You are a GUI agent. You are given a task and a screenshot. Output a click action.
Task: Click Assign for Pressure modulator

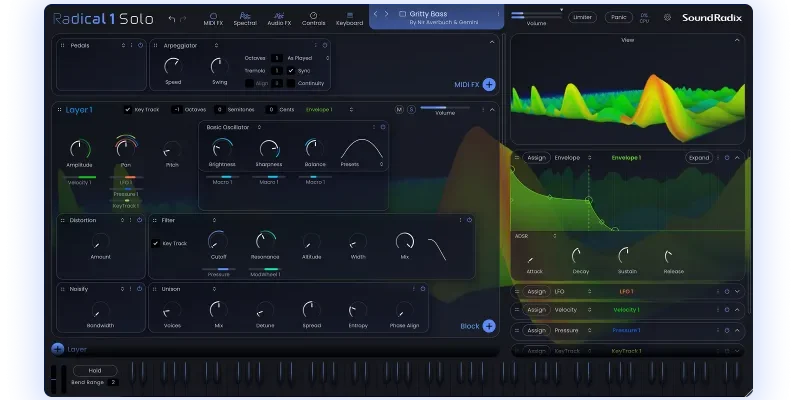pos(537,330)
